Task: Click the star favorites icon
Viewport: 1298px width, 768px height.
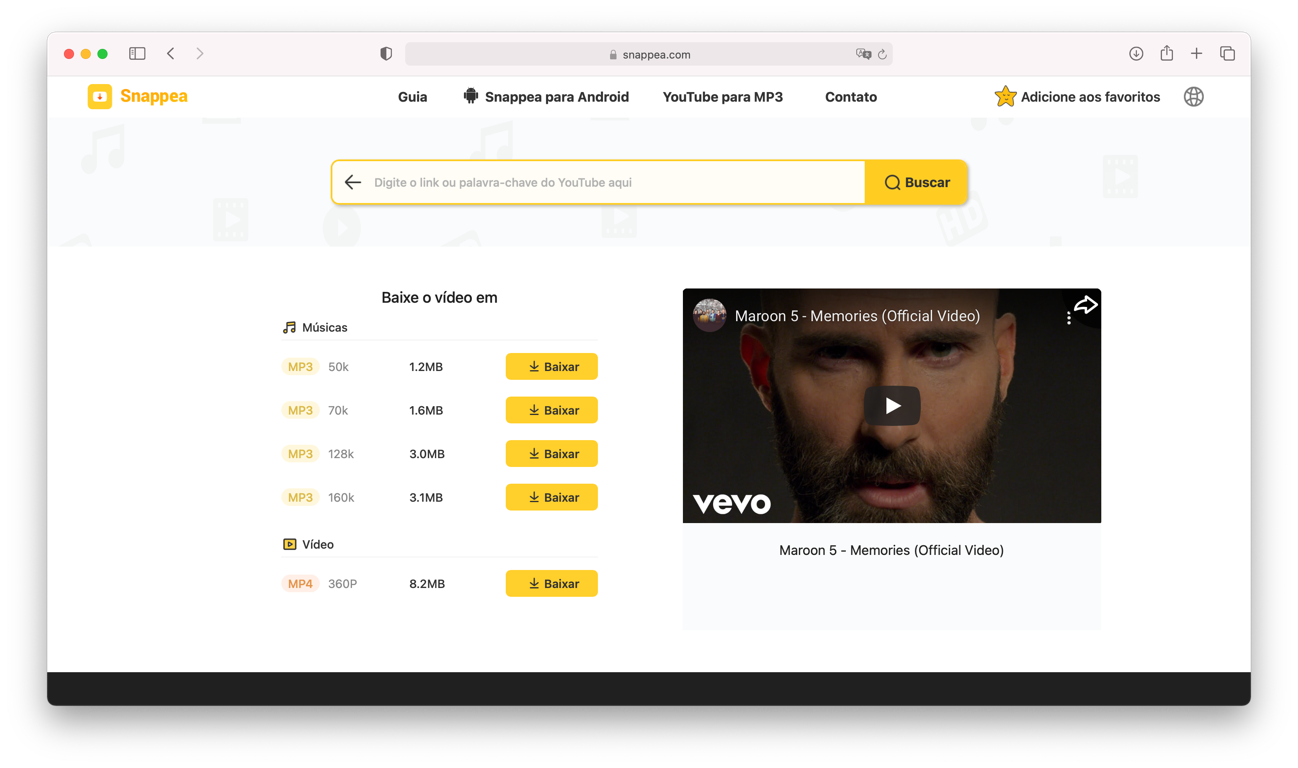Action: [1005, 96]
